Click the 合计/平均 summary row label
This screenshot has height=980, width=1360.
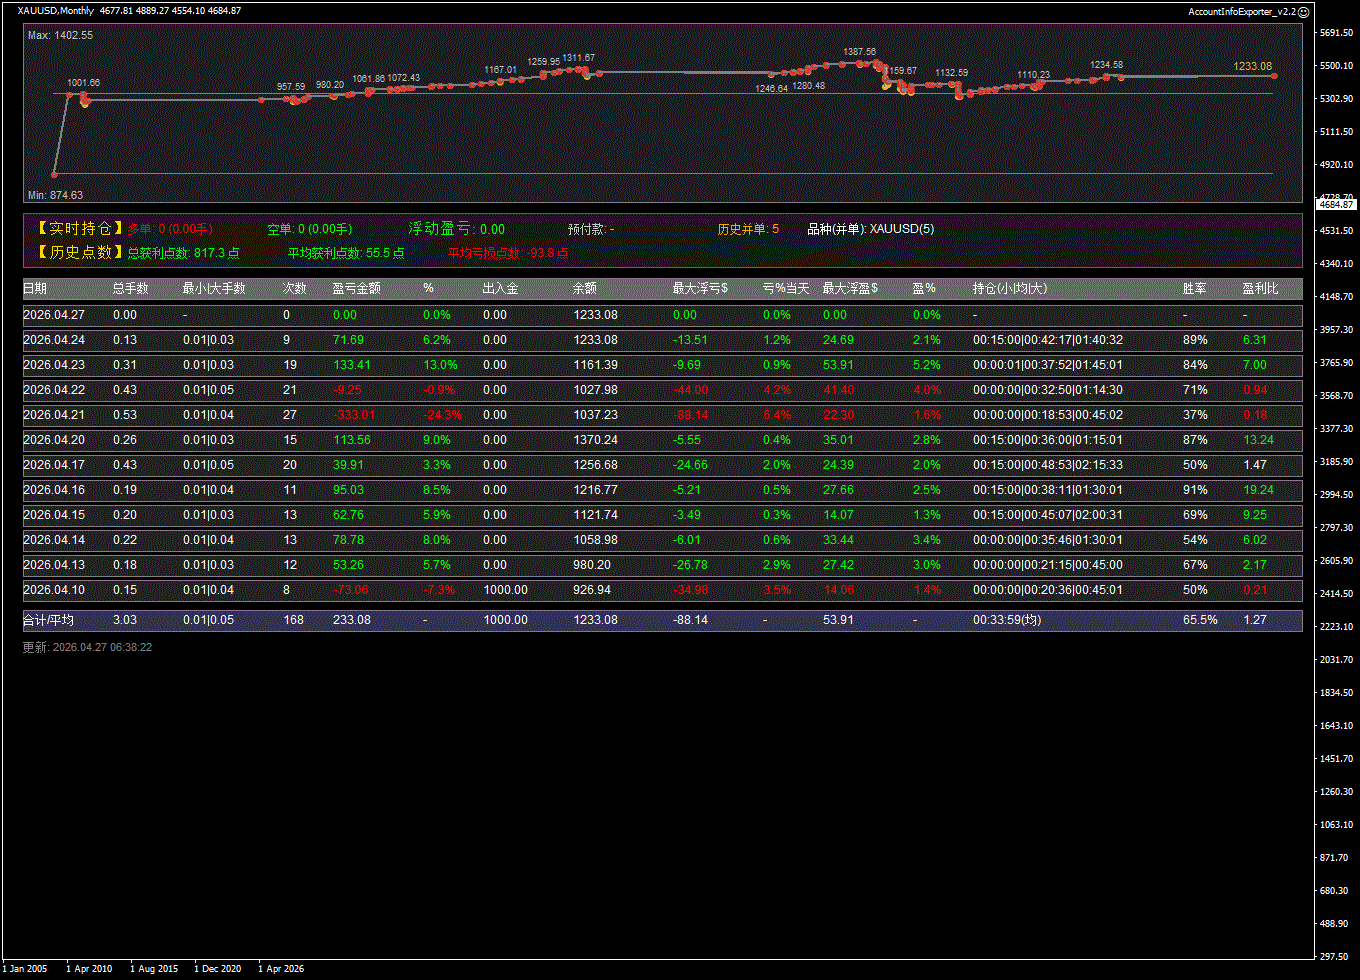tap(48, 620)
